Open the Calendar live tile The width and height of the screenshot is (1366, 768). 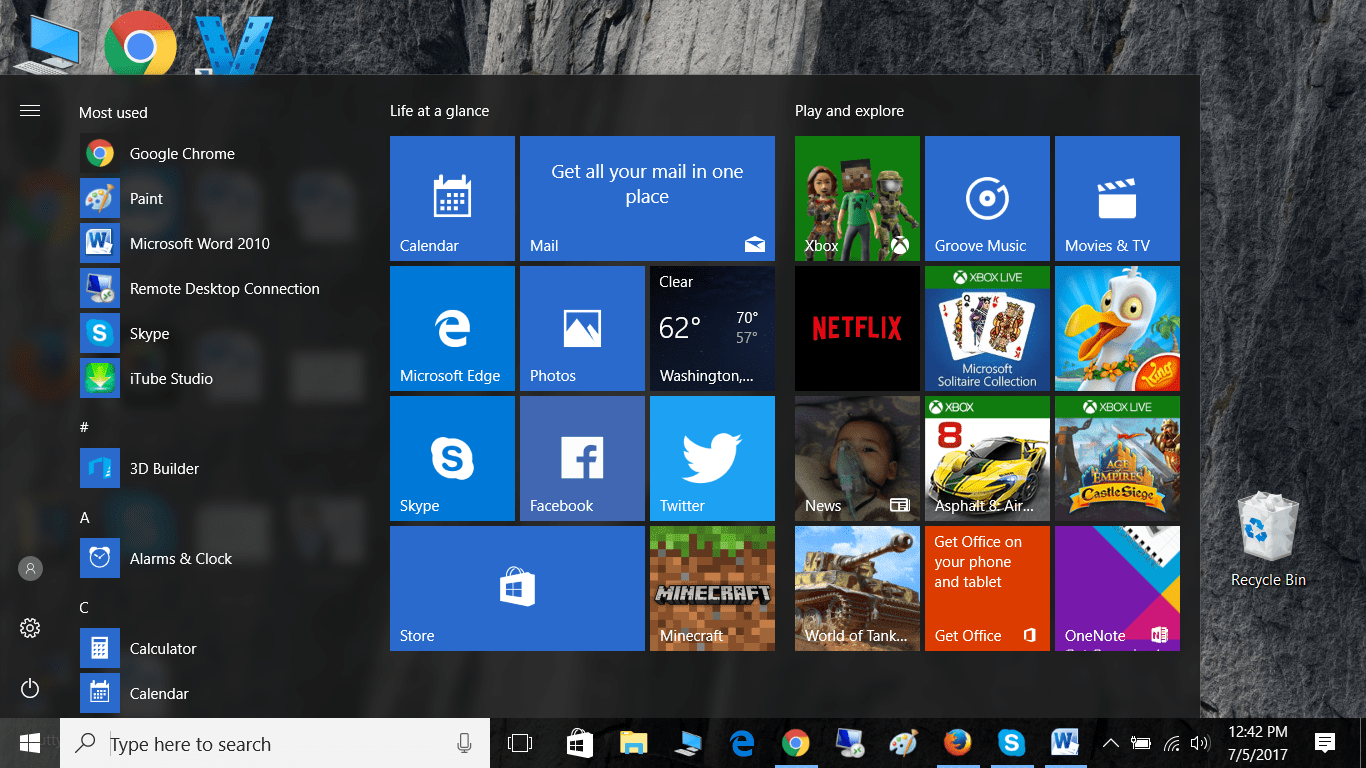tap(452, 199)
